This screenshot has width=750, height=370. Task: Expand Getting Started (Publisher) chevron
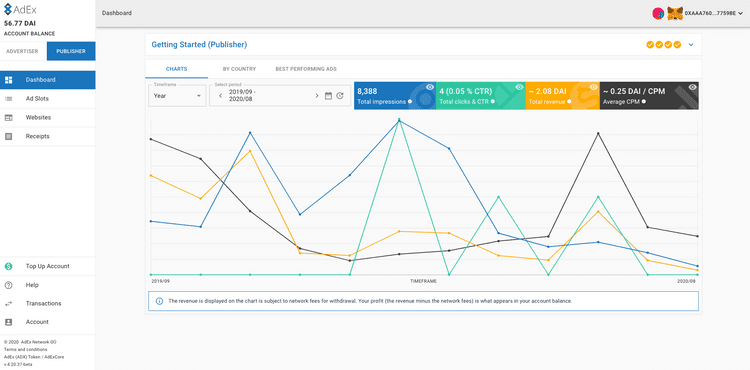pyautogui.click(x=691, y=45)
